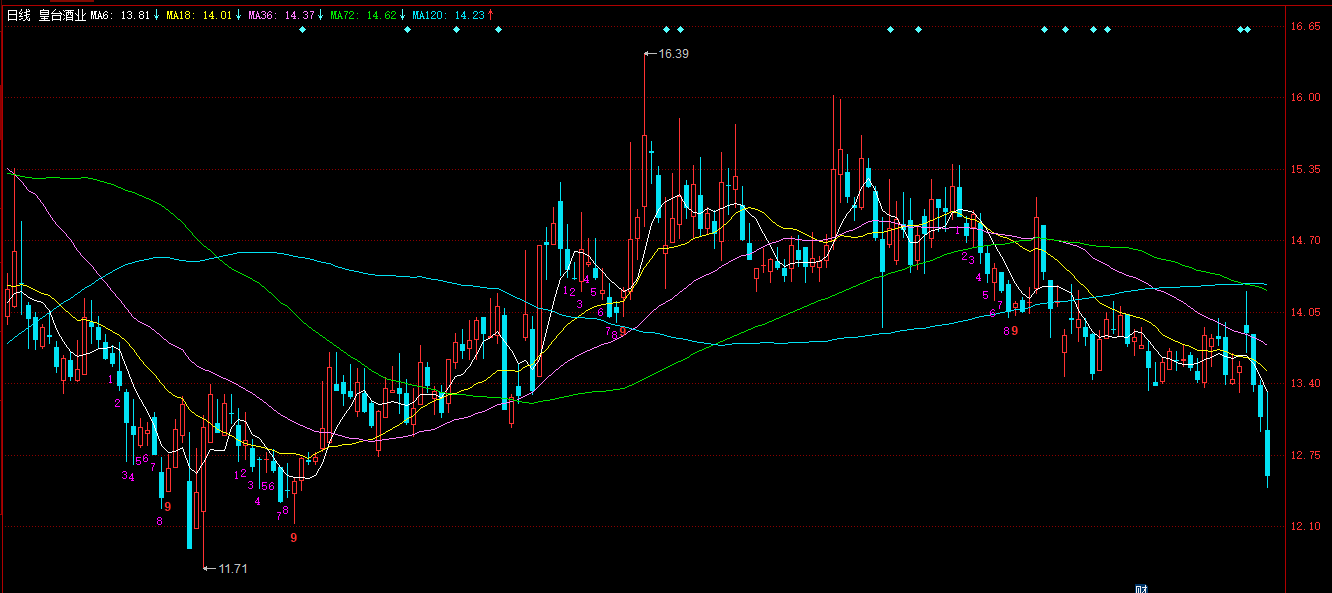
Task: Click the 16.65 price on the axis
Action: pos(1305,28)
